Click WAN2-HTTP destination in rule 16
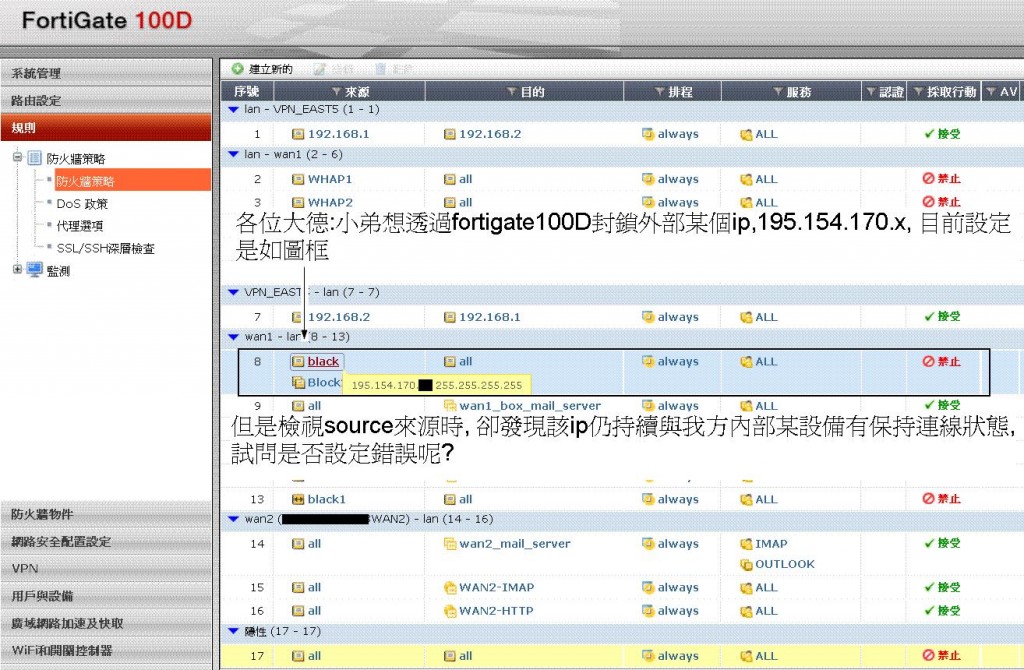Viewport: 1024px width, 670px height. click(x=496, y=611)
